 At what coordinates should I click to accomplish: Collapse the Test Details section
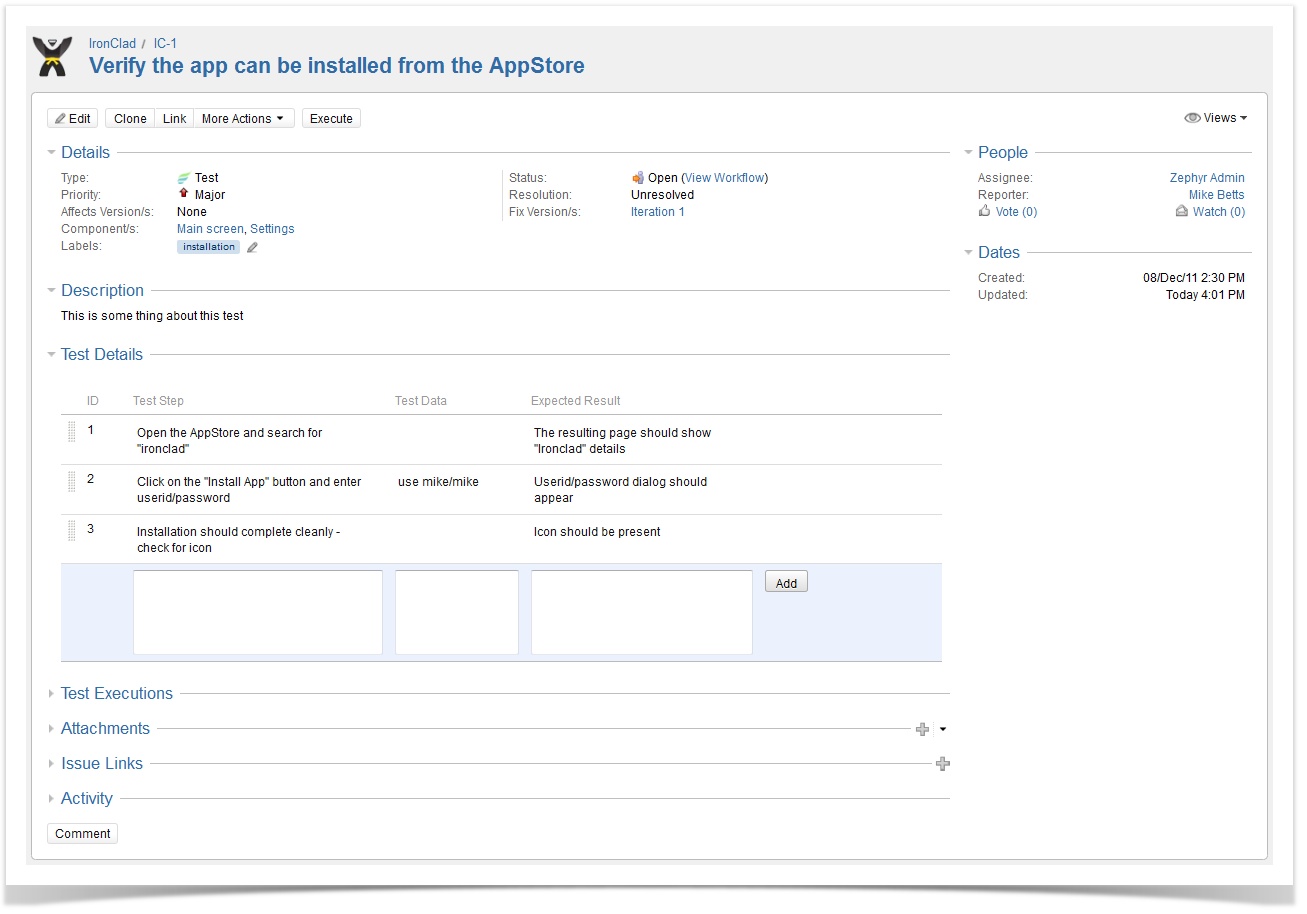click(x=52, y=355)
